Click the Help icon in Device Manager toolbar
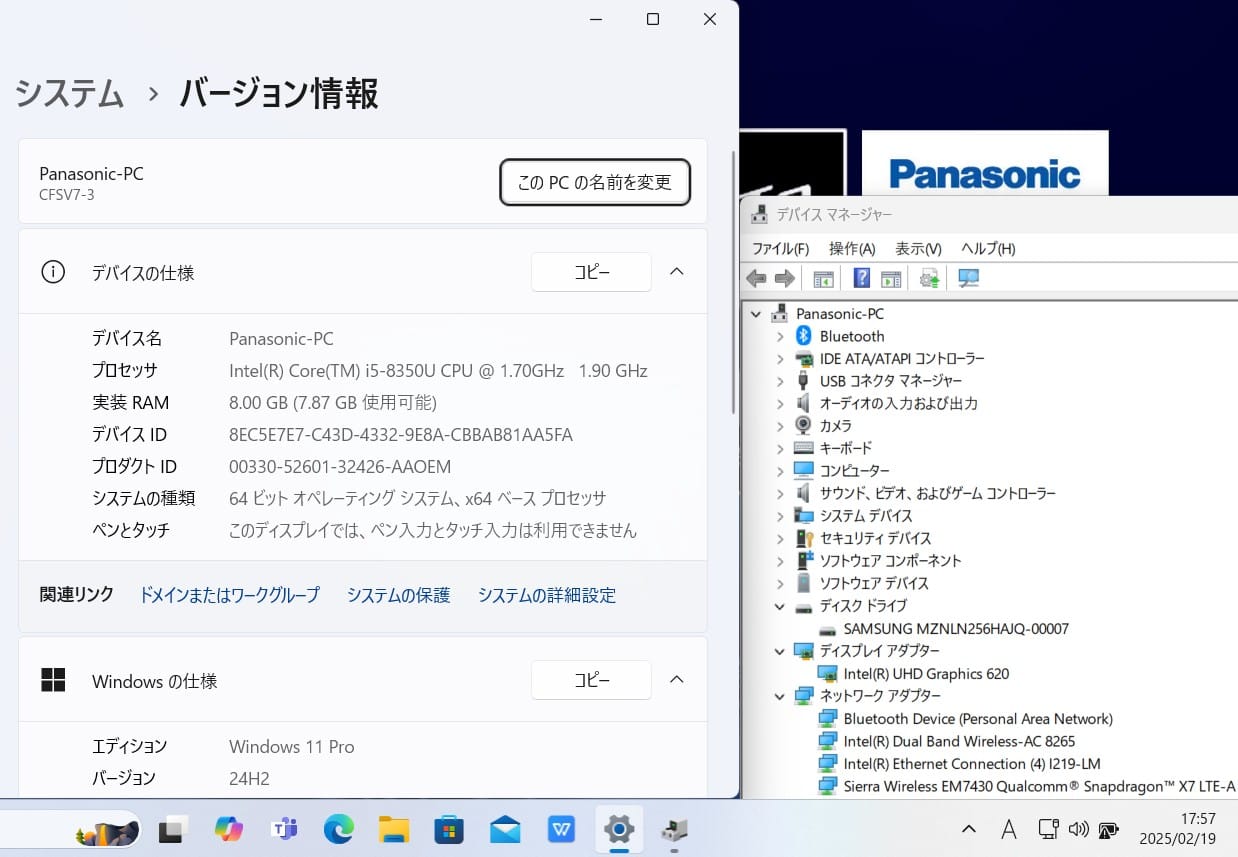 (x=861, y=279)
